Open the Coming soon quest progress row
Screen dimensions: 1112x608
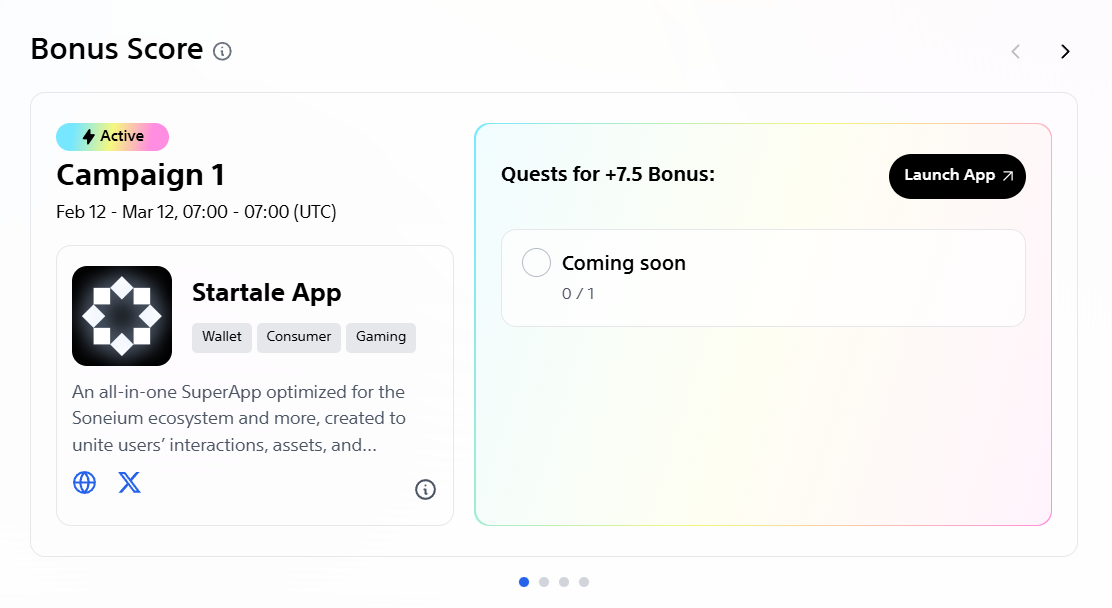(763, 278)
